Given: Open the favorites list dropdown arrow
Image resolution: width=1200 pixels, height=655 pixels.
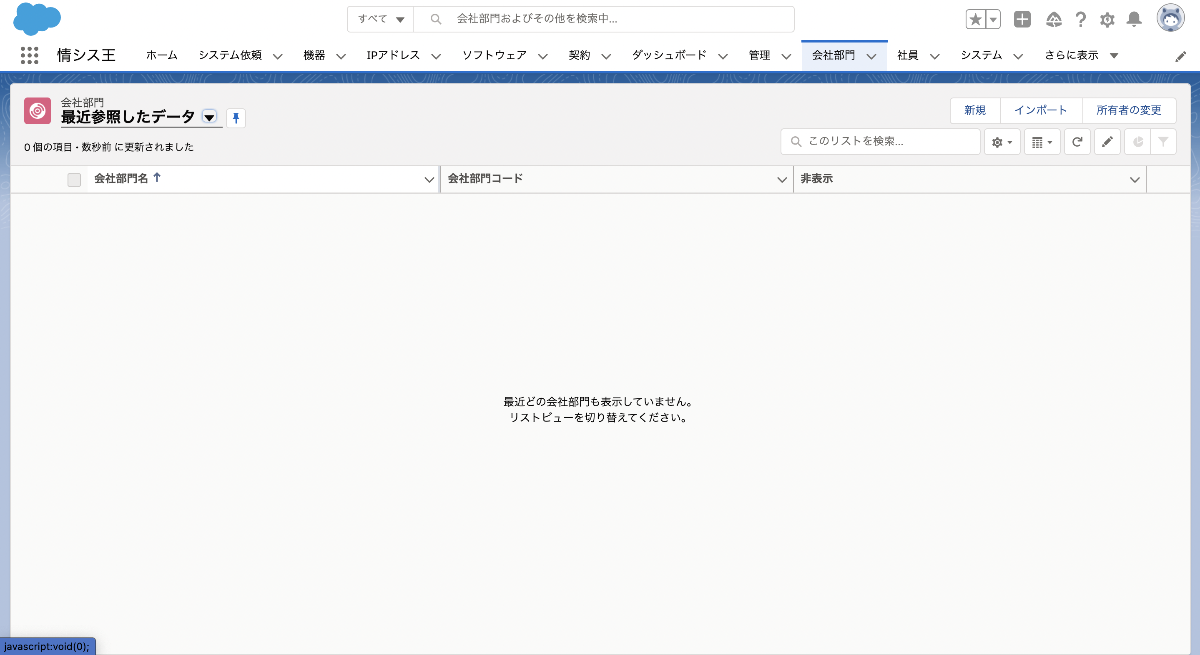Looking at the screenshot, I should pos(994,19).
